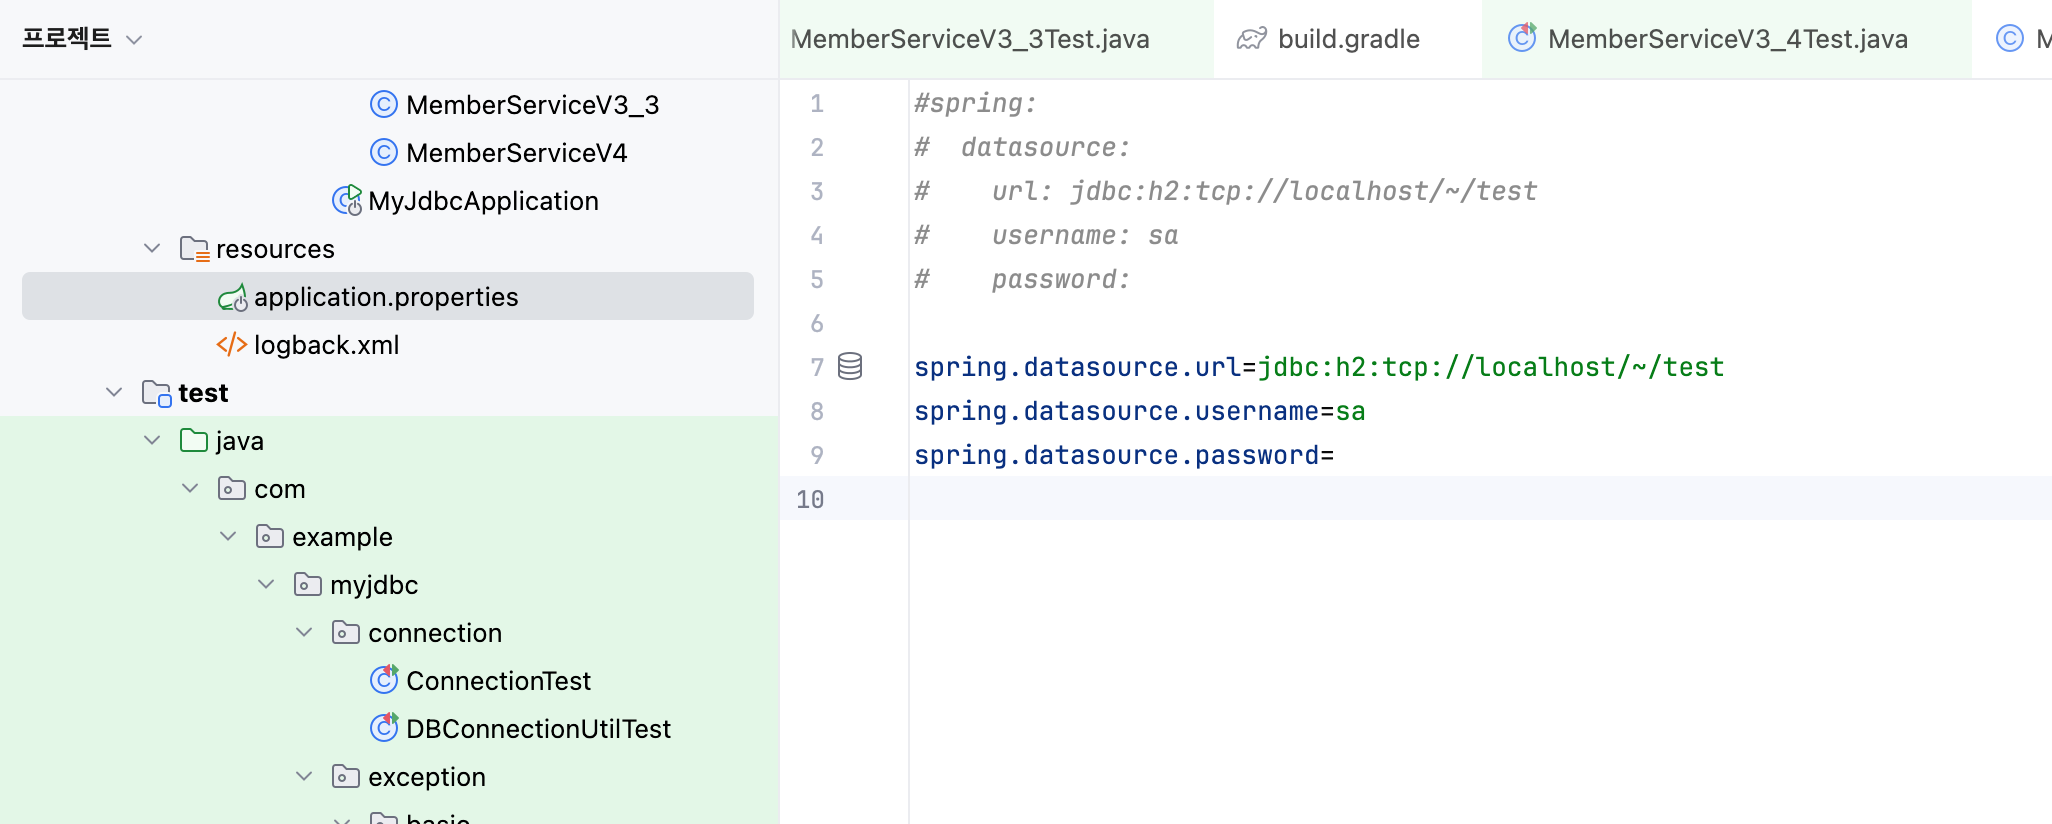Place cursor on empty line 10
The height and width of the screenshot is (824, 2052).
point(1400,499)
